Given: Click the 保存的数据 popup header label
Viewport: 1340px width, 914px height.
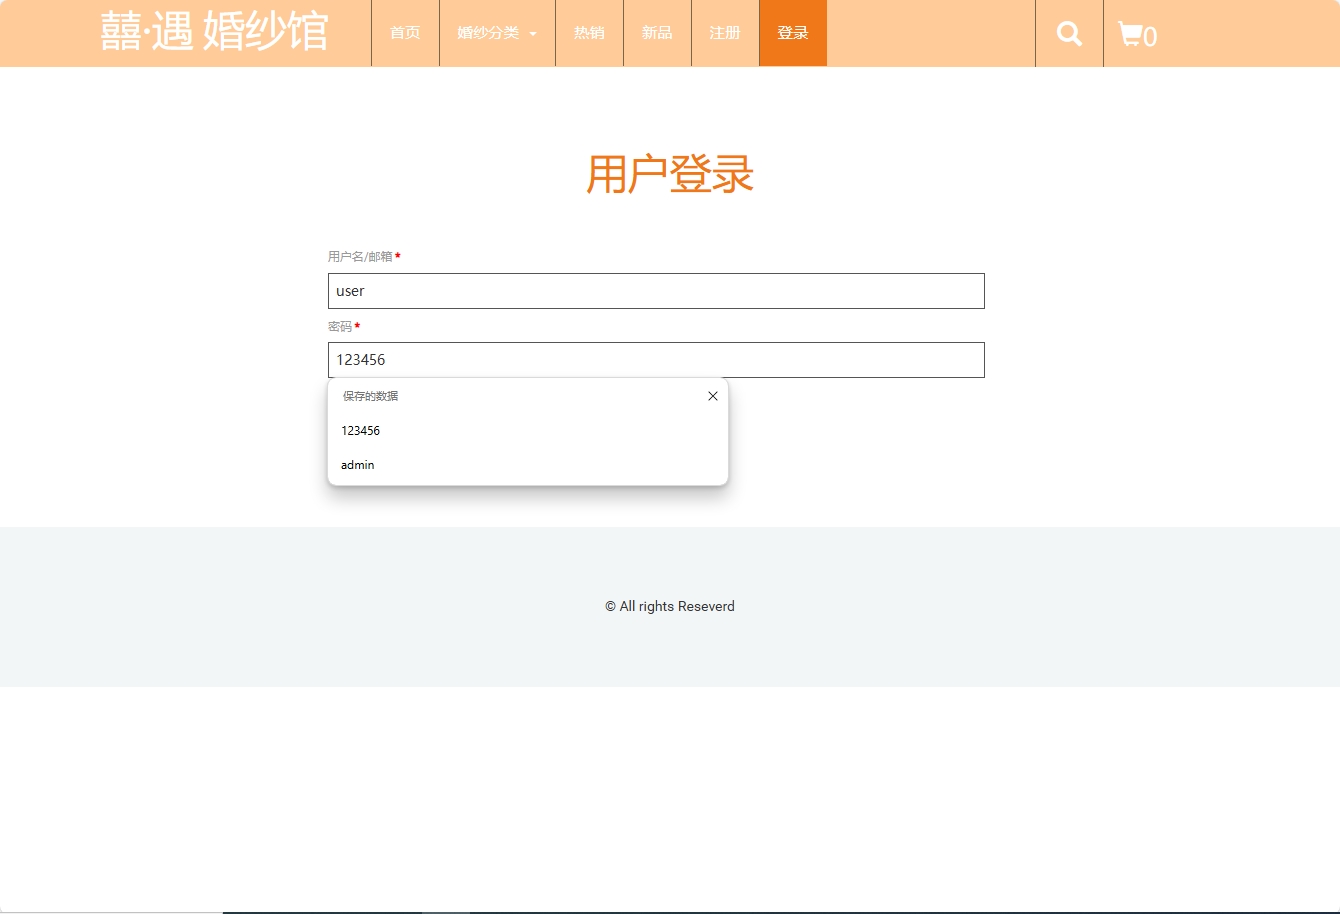Looking at the screenshot, I should 368,396.
